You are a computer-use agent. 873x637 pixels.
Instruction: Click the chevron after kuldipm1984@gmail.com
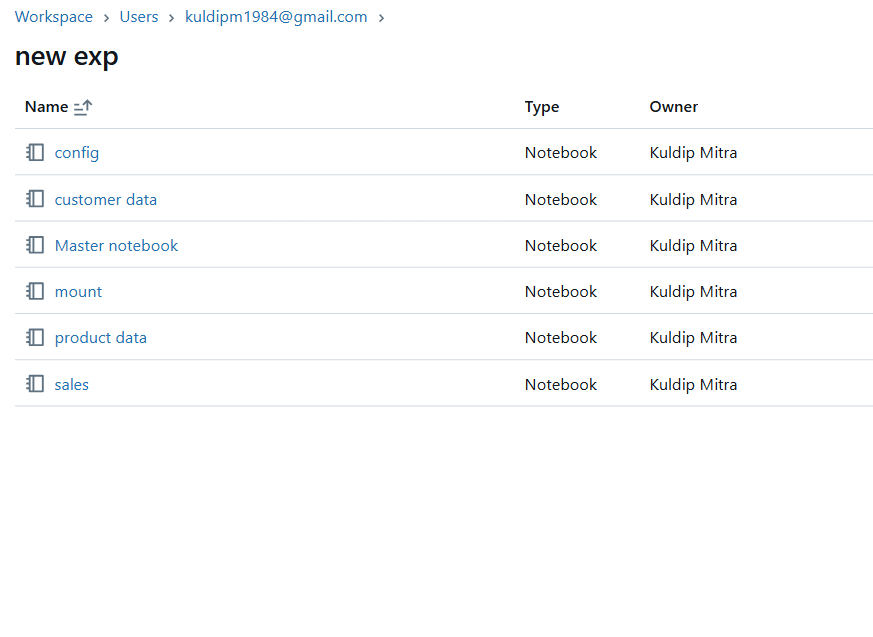[x=382, y=18]
